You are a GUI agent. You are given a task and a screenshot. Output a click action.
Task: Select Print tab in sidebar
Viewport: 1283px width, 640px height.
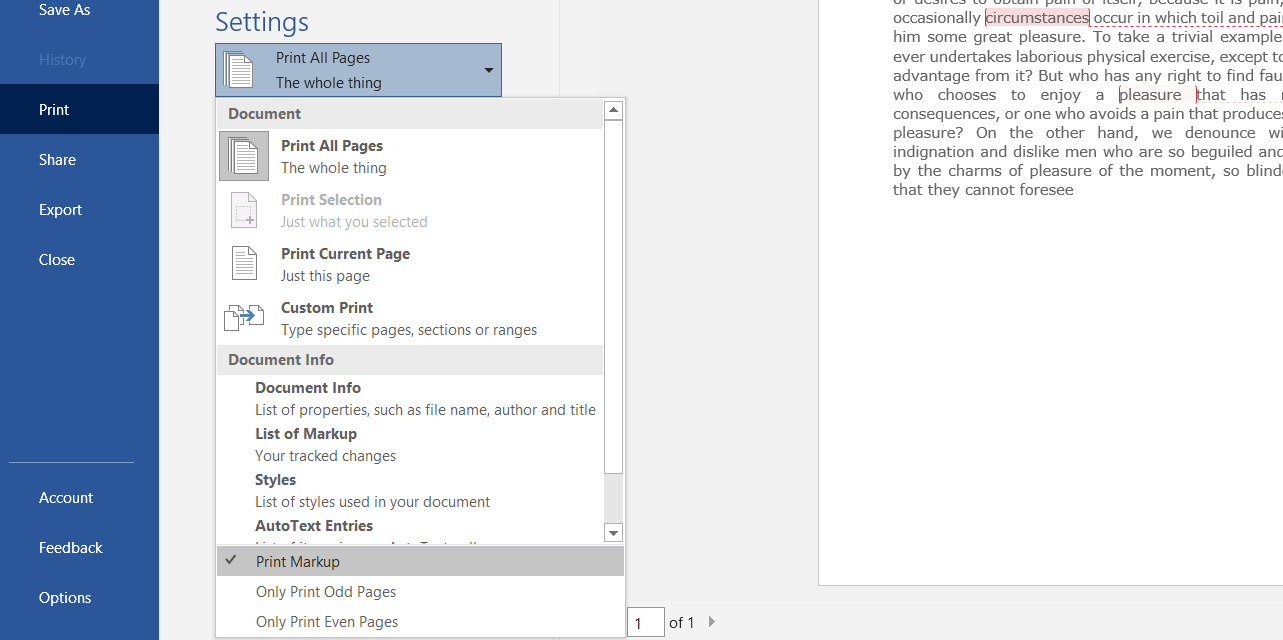tap(79, 110)
